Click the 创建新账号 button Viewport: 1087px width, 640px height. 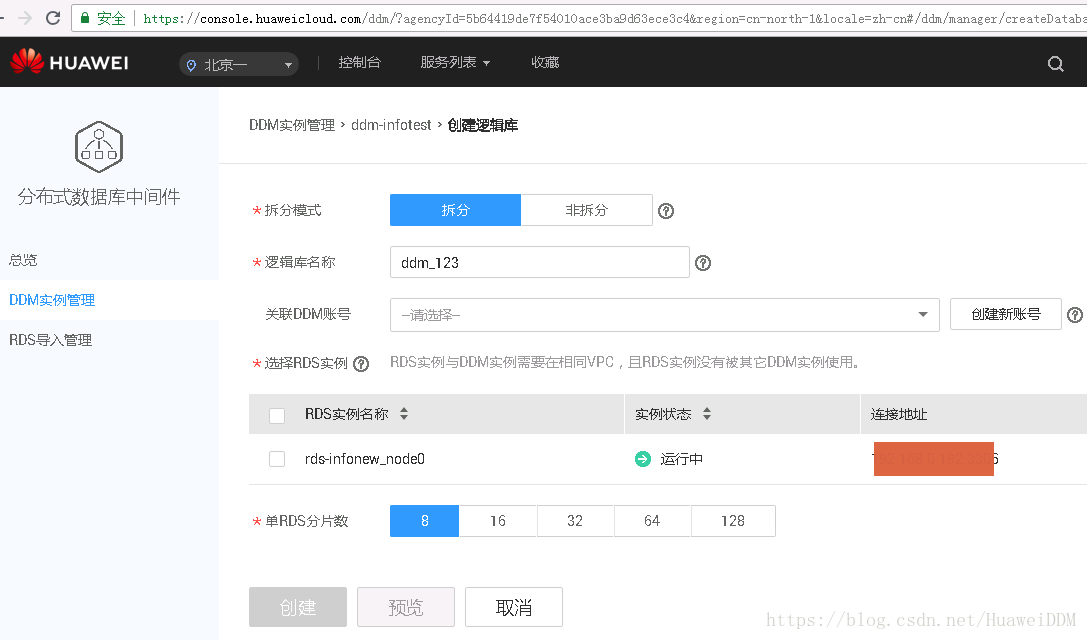1005,314
